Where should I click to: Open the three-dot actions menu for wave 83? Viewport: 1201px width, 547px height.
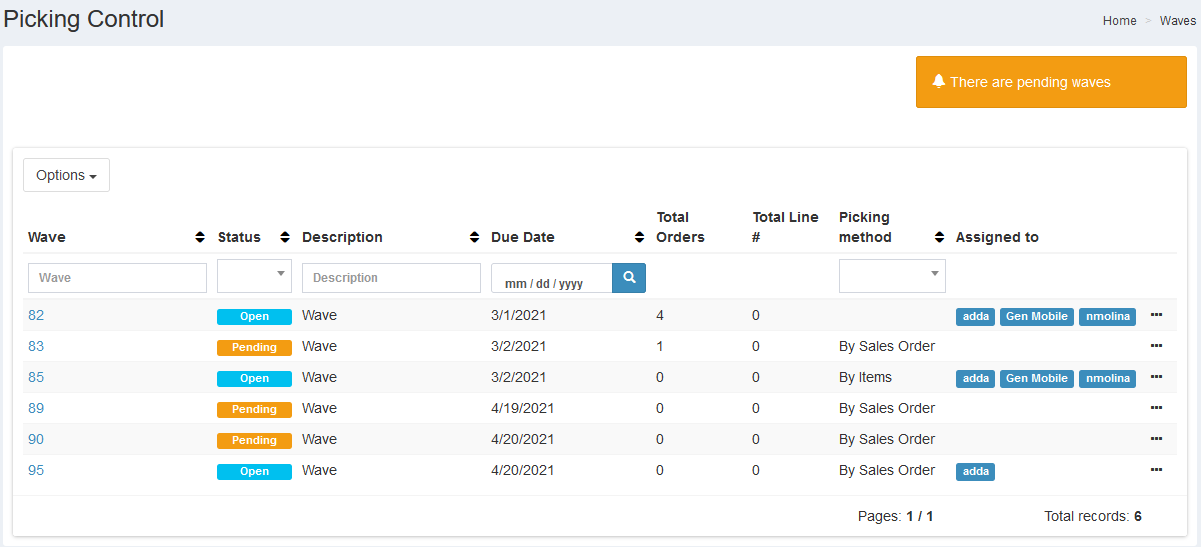(x=1156, y=346)
